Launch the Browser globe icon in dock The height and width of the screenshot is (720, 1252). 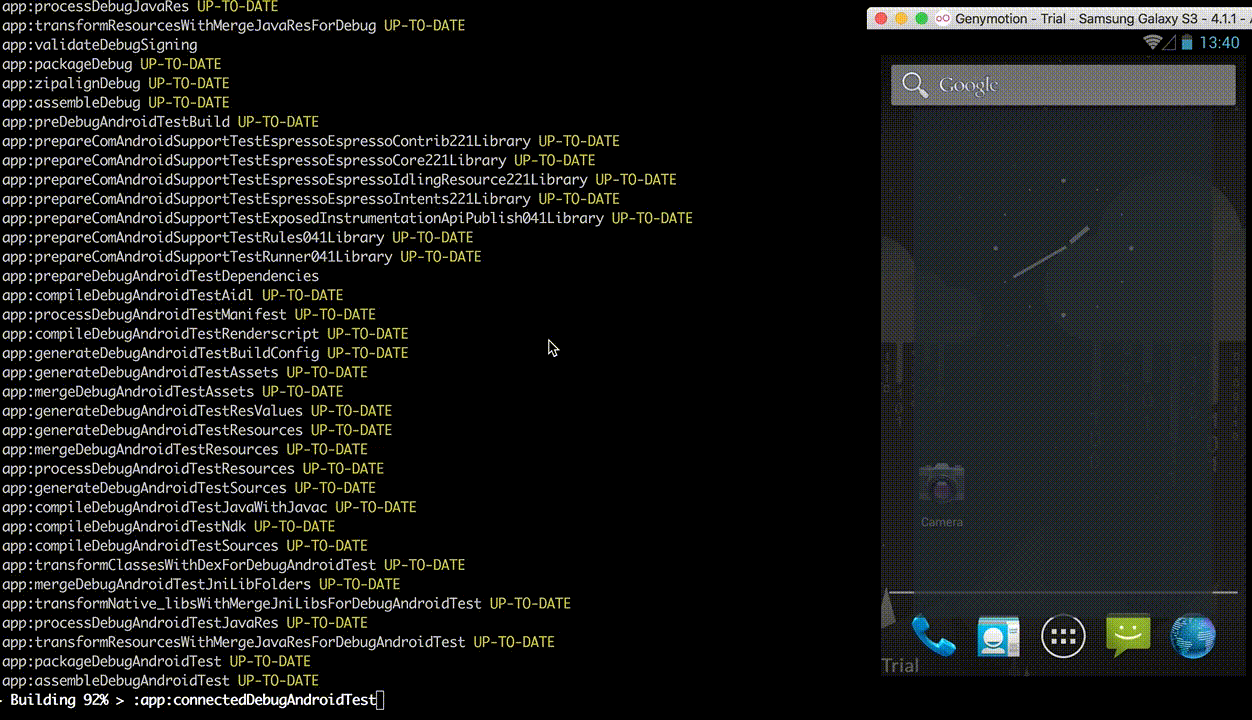pos(1192,636)
